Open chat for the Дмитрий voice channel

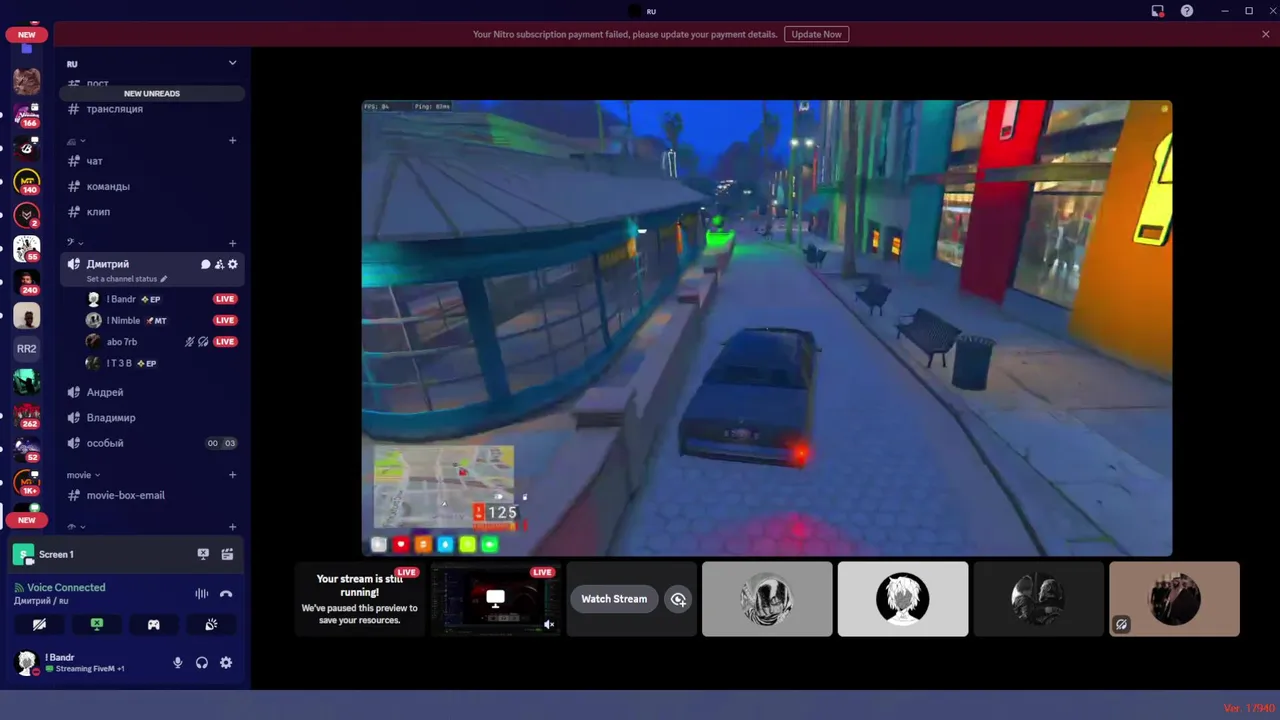tap(205, 264)
